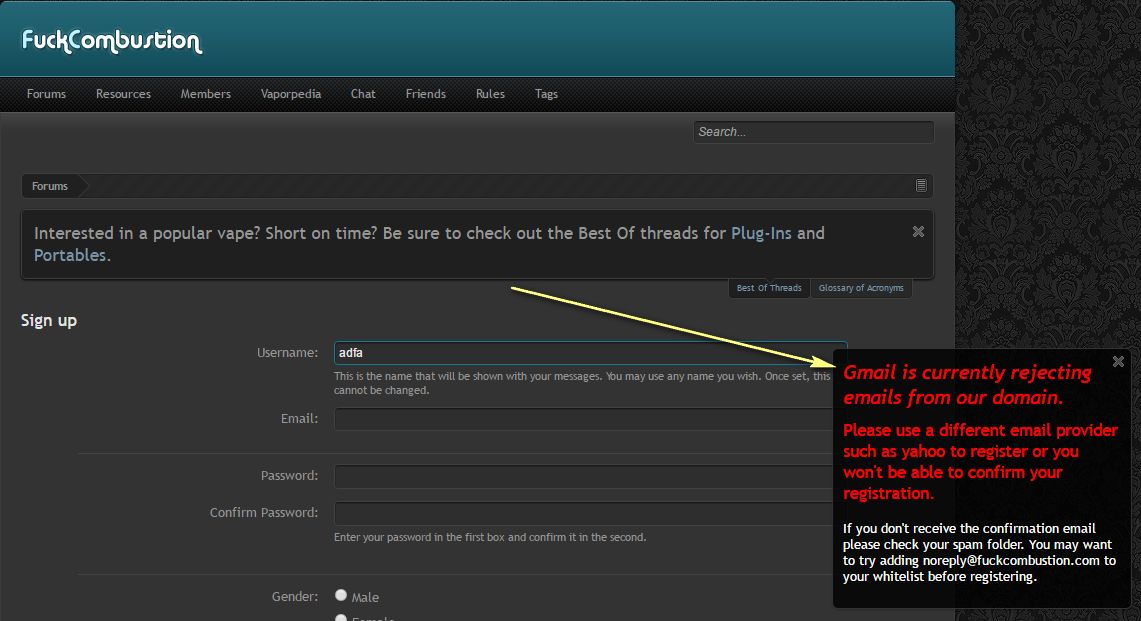Image resolution: width=1141 pixels, height=621 pixels.
Task: Open the Best Of Threads button
Action: click(769, 288)
